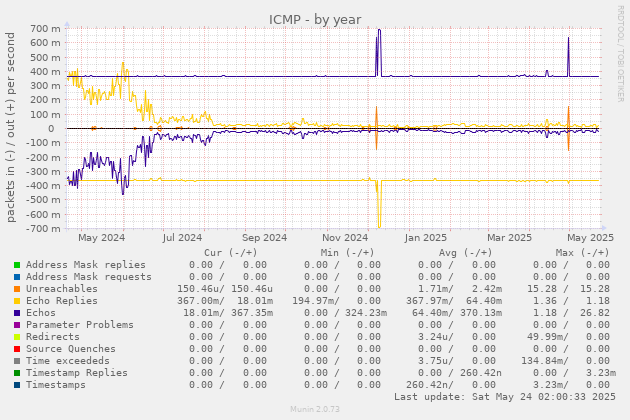The width and height of the screenshot is (630, 420).
Task: Click the 'Munin 2.0.73' version text
Action: 315,409
